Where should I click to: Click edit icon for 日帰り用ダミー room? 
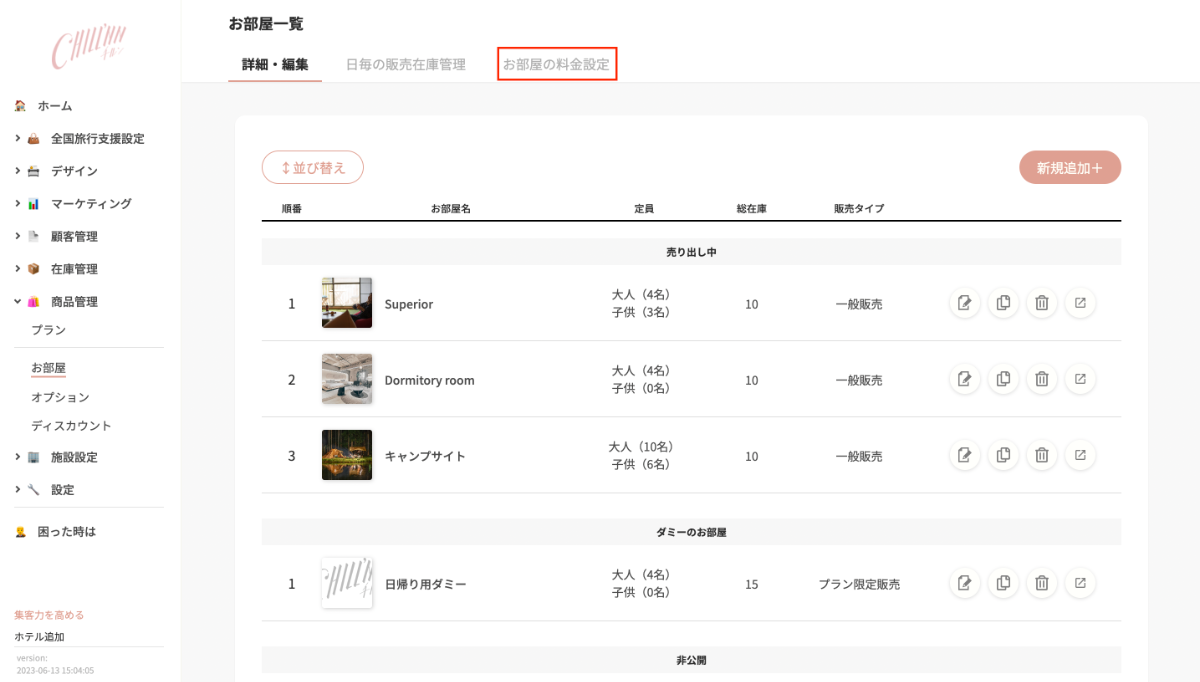click(964, 583)
